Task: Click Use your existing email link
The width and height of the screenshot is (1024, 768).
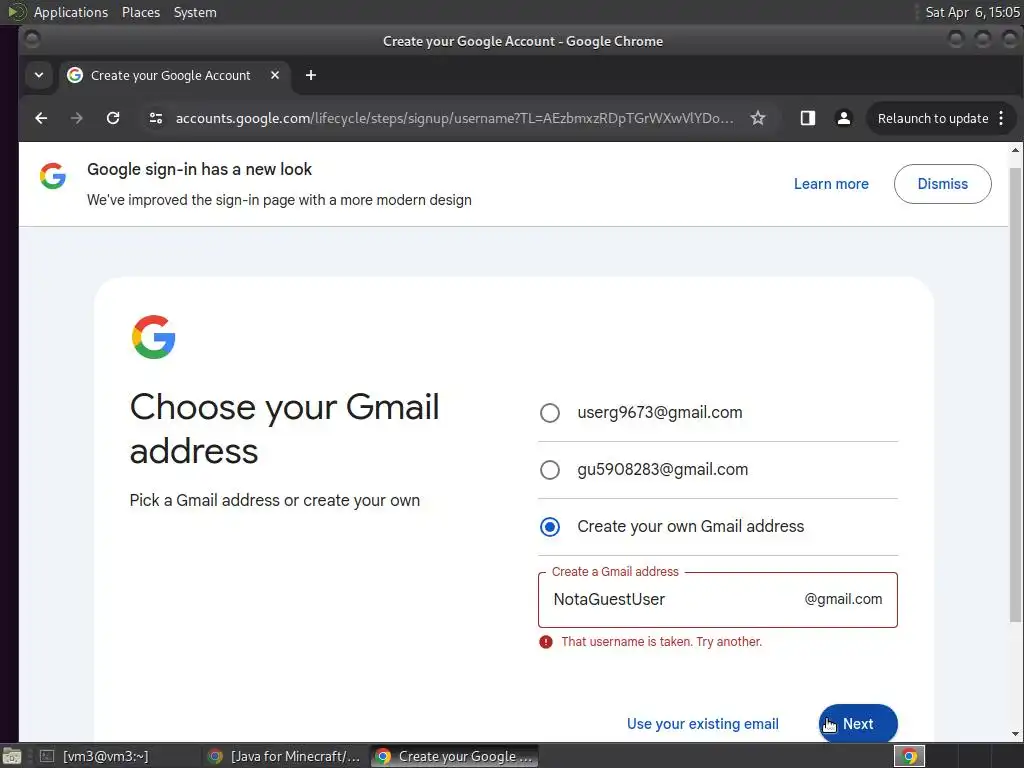Action: click(703, 724)
